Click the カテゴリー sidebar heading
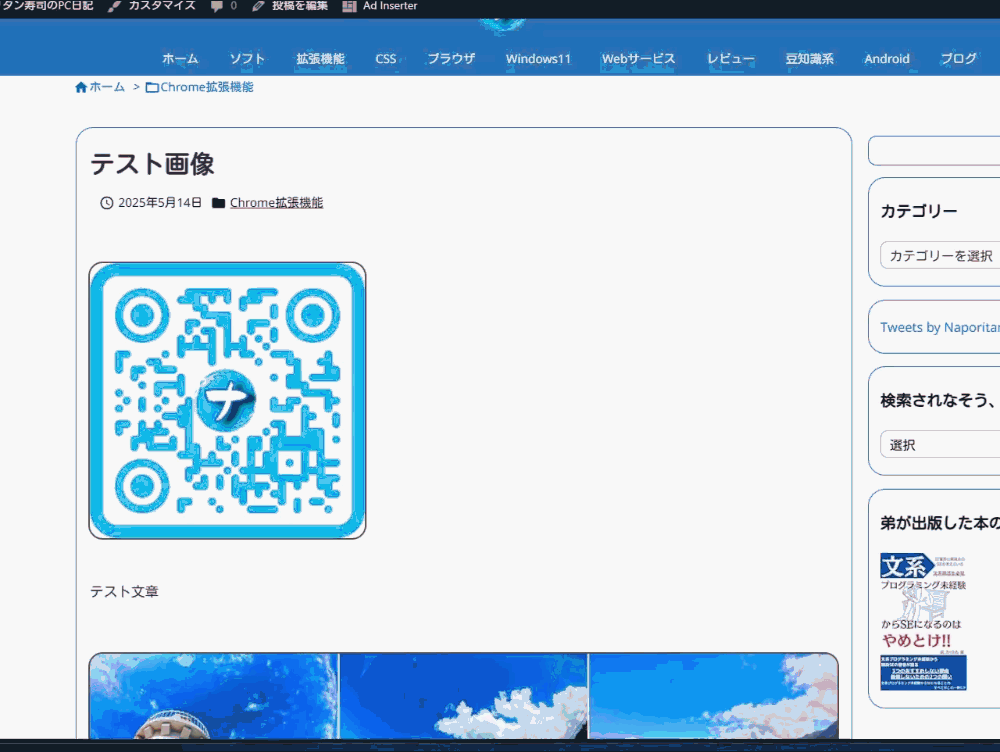The image size is (1000, 752). (x=919, y=211)
